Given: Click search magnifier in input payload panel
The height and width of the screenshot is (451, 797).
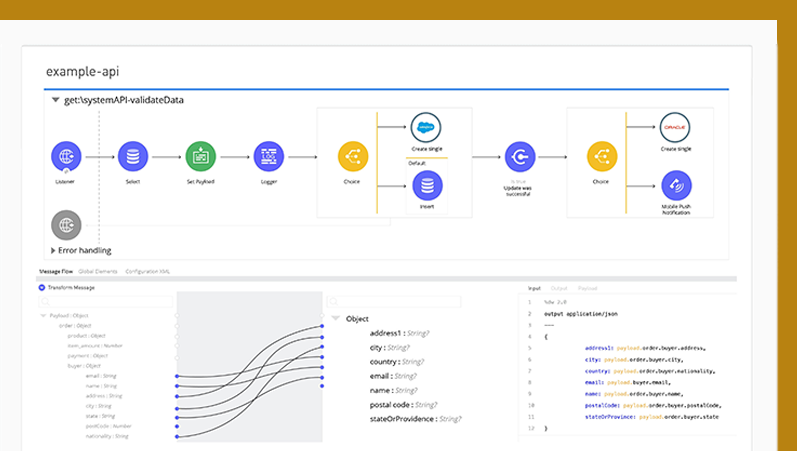Looking at the screenshot, I should pos(45,302).
